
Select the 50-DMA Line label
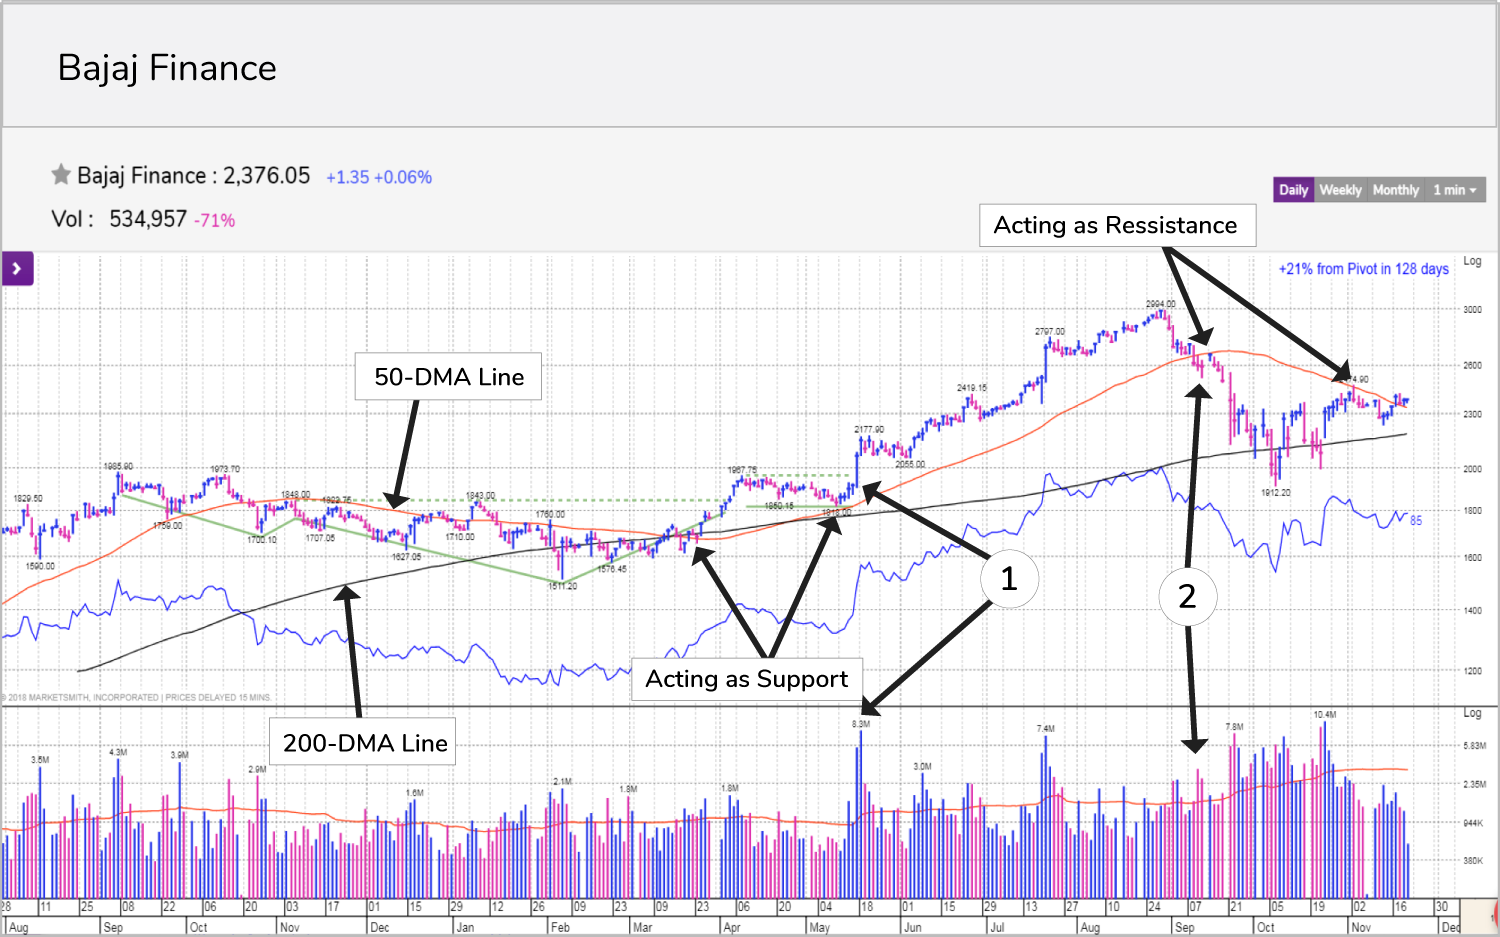[x=449, y=377]
